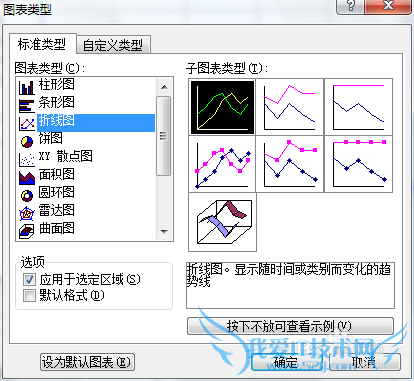Select XY 散点图 text in list
The width and height of the screenshot is (414, 381).
click(66, 156)
